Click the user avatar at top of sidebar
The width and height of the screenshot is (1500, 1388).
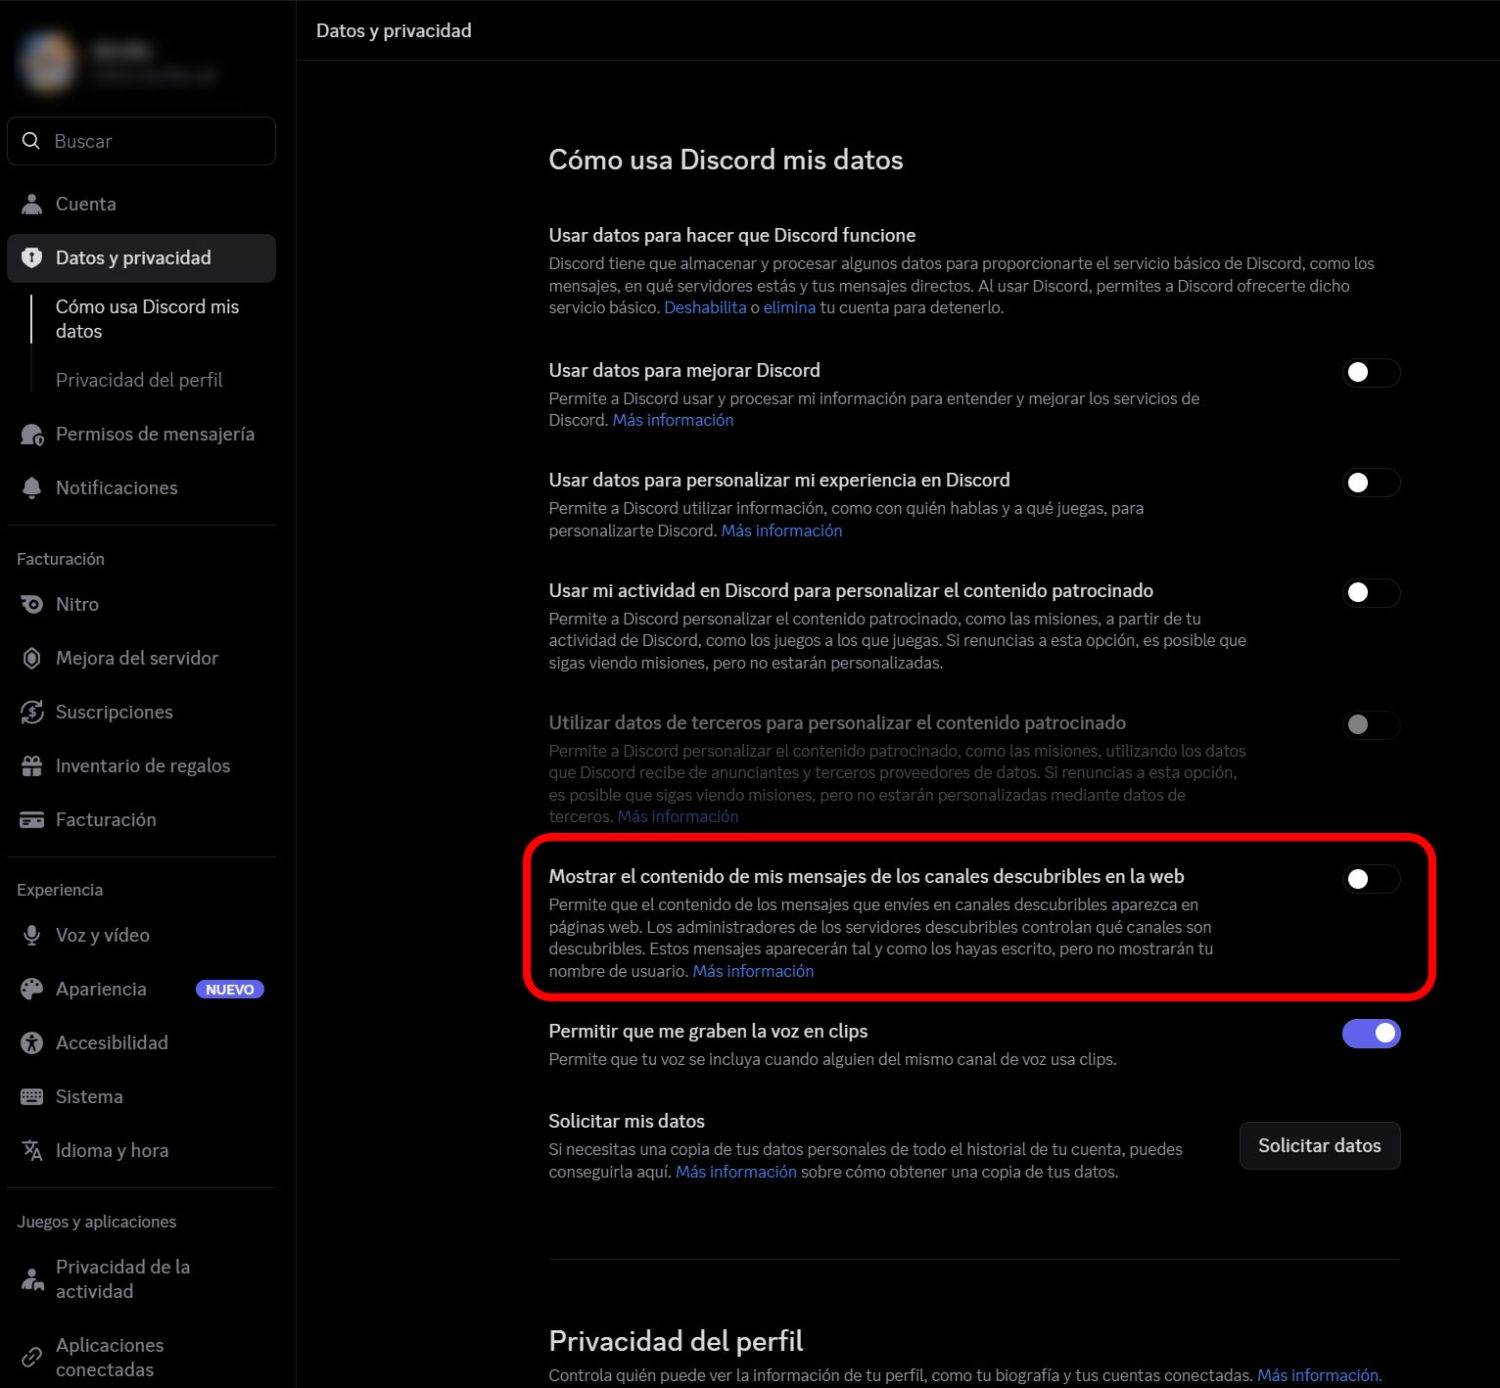(x=46, y=61)
